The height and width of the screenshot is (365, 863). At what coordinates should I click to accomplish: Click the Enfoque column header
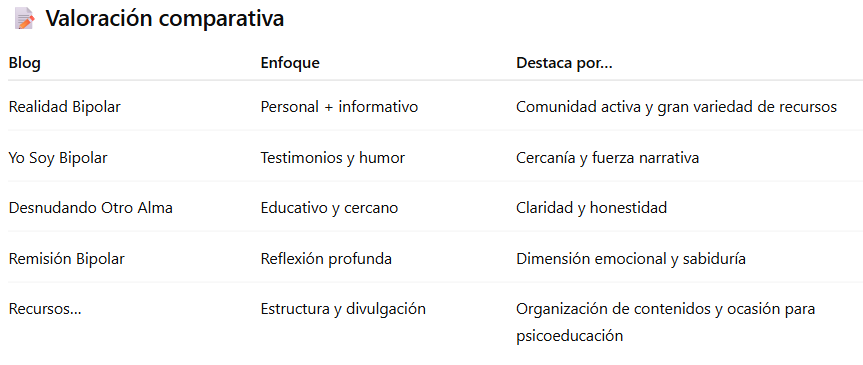(290, 63)
